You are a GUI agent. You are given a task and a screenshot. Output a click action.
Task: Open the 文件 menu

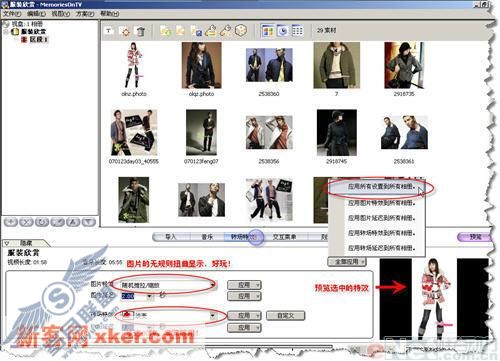[12, 14]
